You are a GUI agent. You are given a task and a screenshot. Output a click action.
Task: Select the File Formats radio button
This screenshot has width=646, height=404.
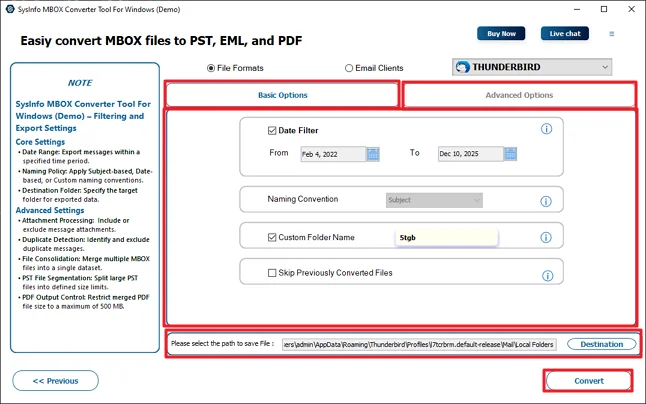coord(211,68)
